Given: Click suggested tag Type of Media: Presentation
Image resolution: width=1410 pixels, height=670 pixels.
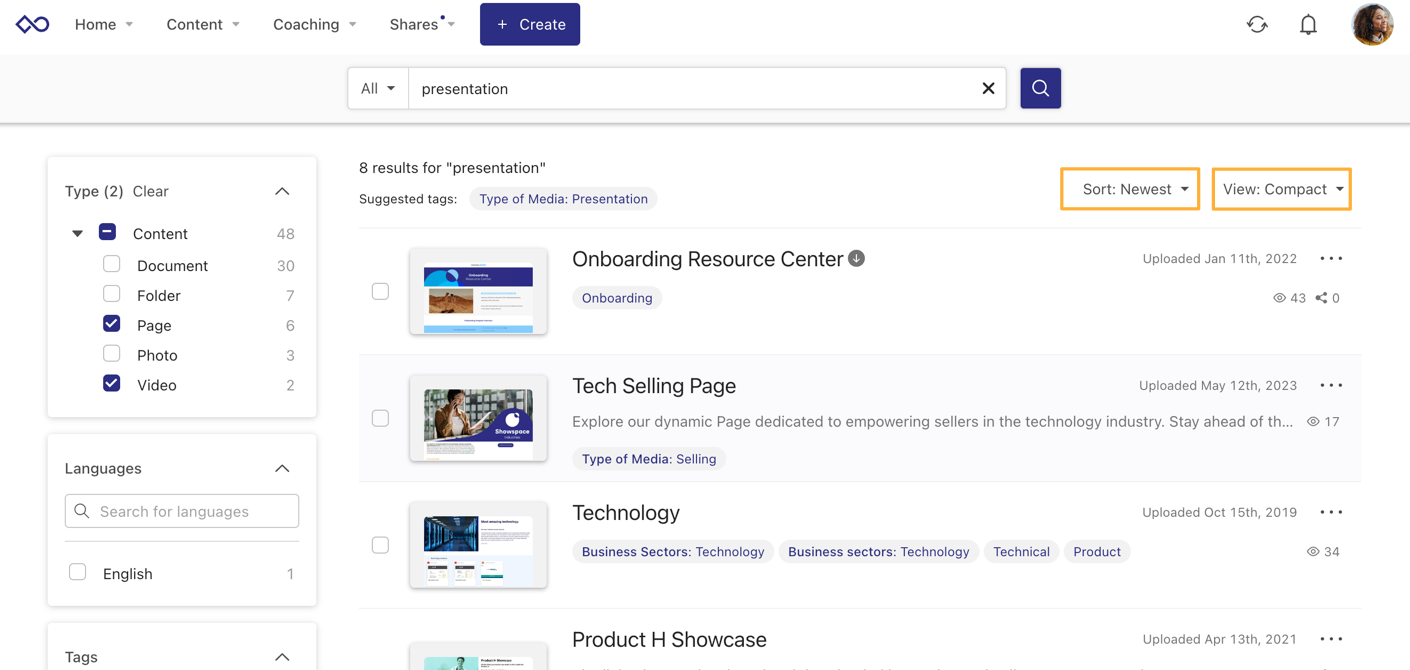Looking at the screenshot, I should click(563, 199).
